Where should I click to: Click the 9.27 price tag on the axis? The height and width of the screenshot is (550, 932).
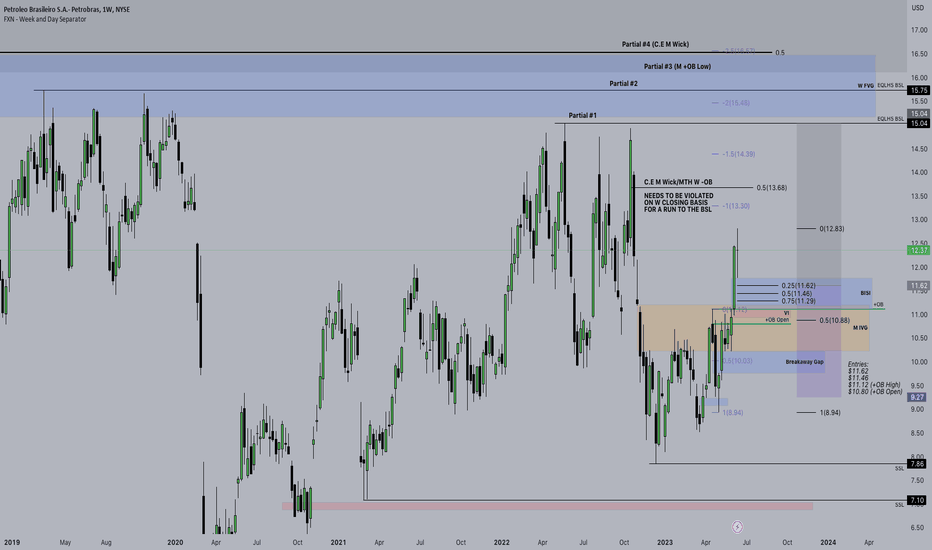click(917, 397)
